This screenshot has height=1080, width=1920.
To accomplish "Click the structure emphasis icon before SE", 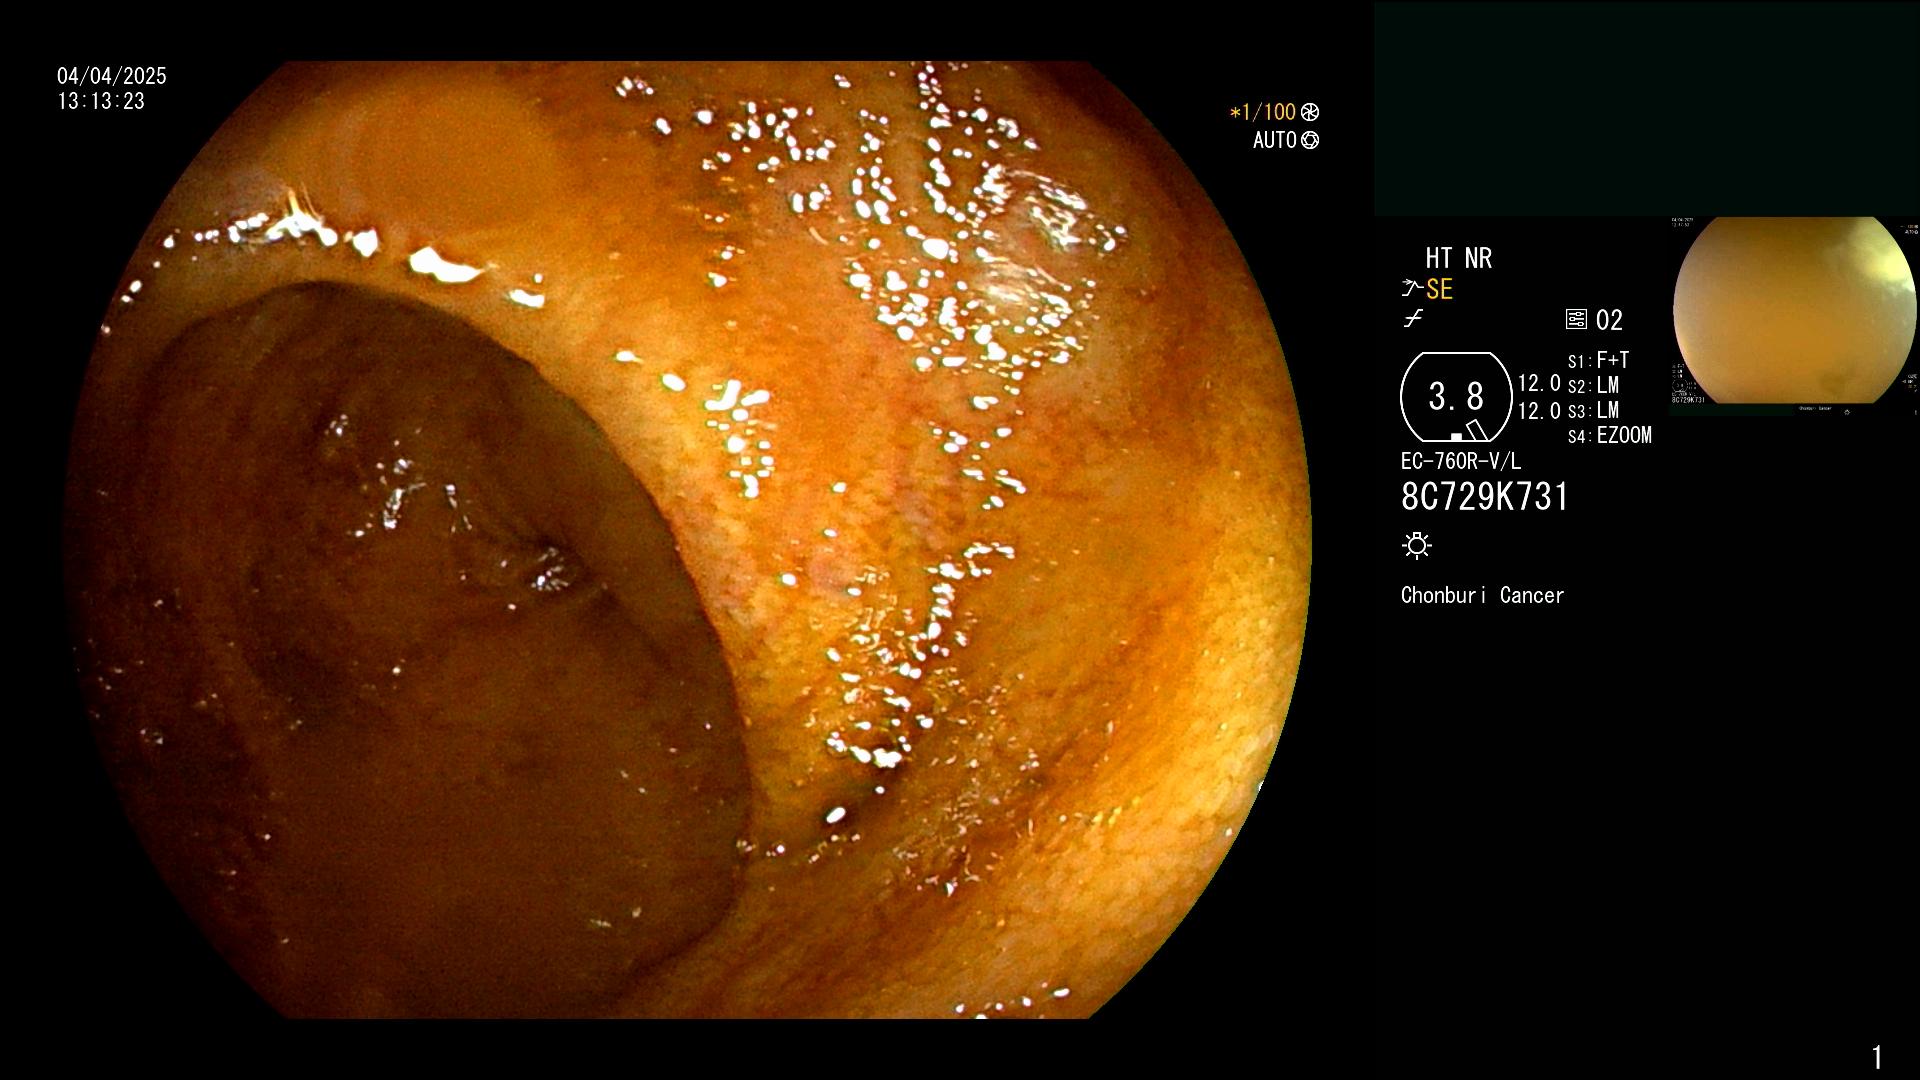I will (x=1412, y=289).
